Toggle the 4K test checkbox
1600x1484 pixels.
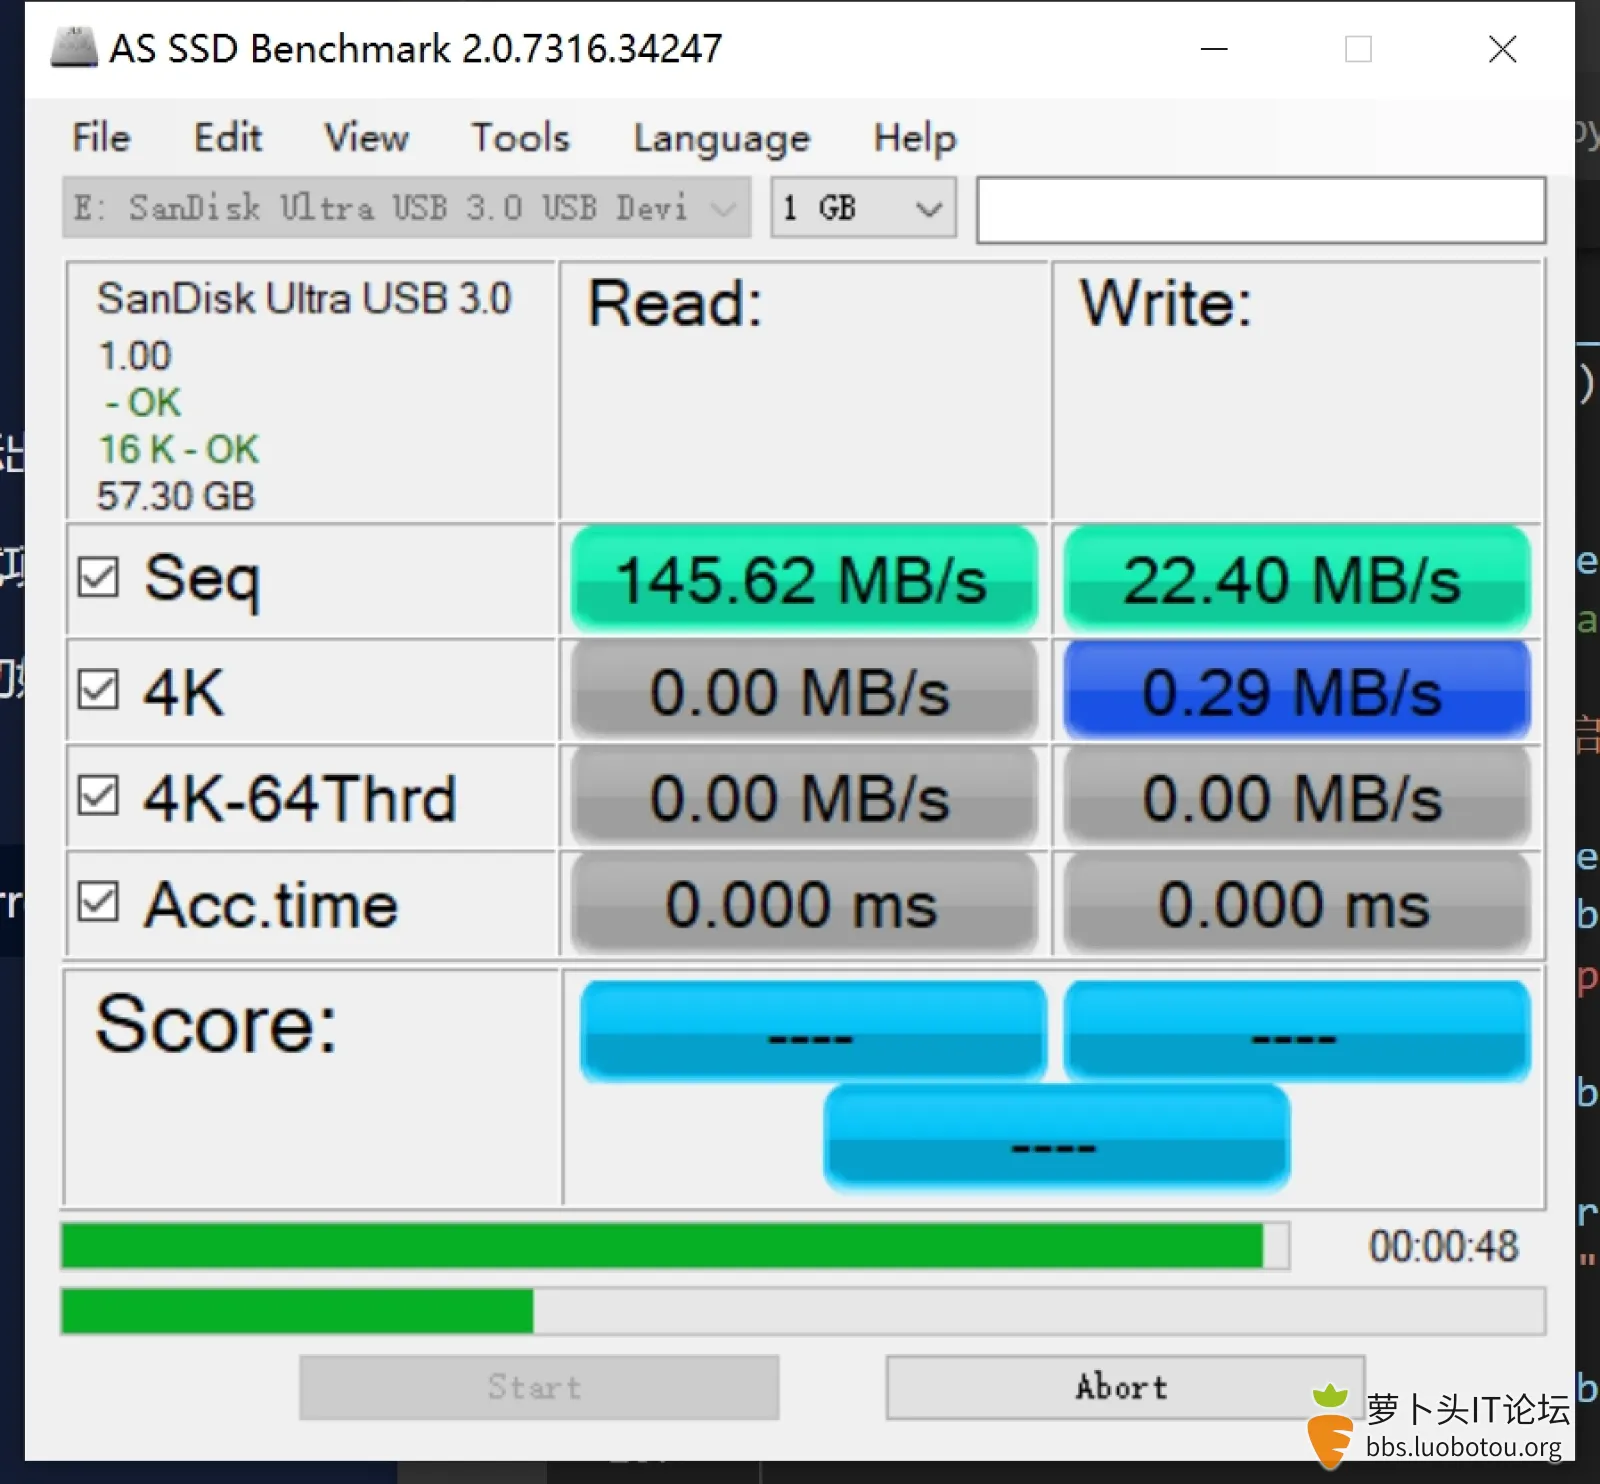point(98,689)
